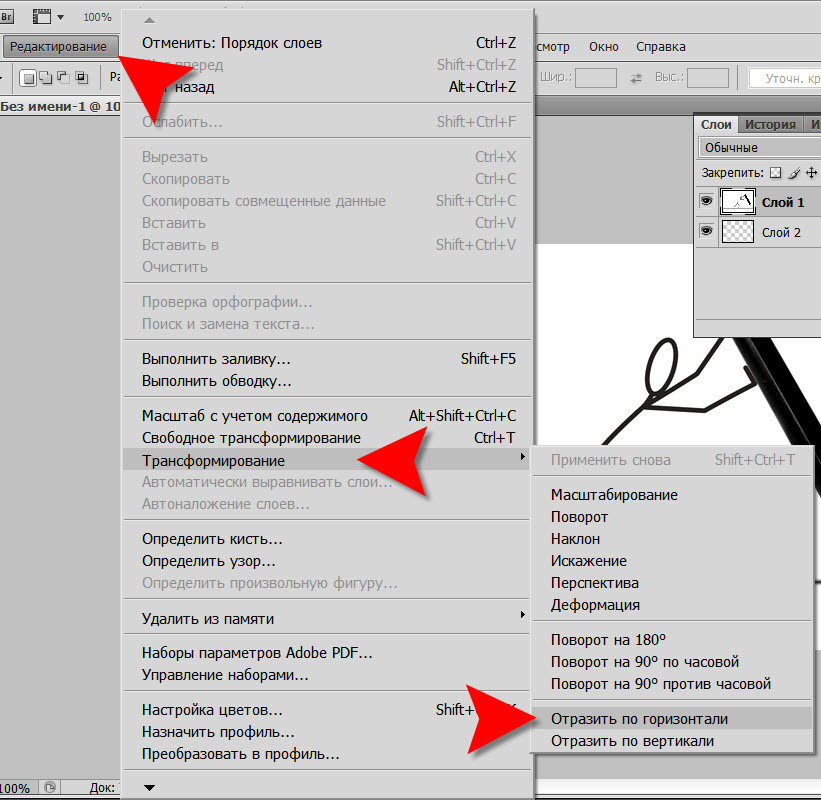Choose Поворот in transform submenu
Screen dimensions: 821x800
[x=673, y=517]
